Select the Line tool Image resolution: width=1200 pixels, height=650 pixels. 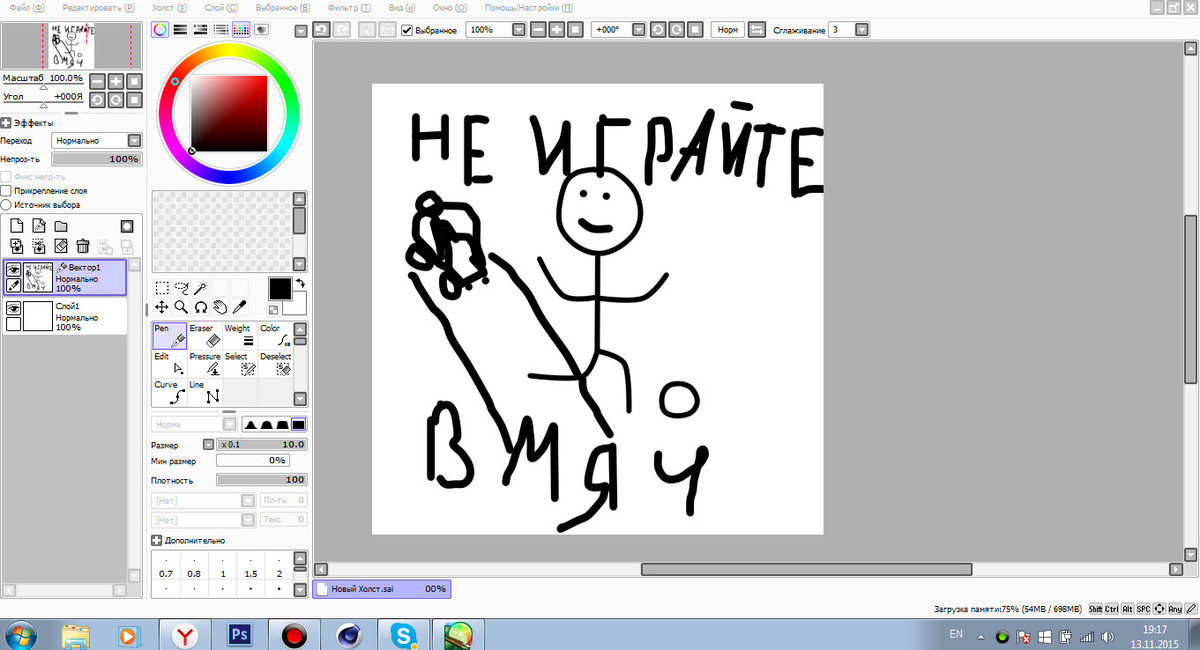(206, 391)
